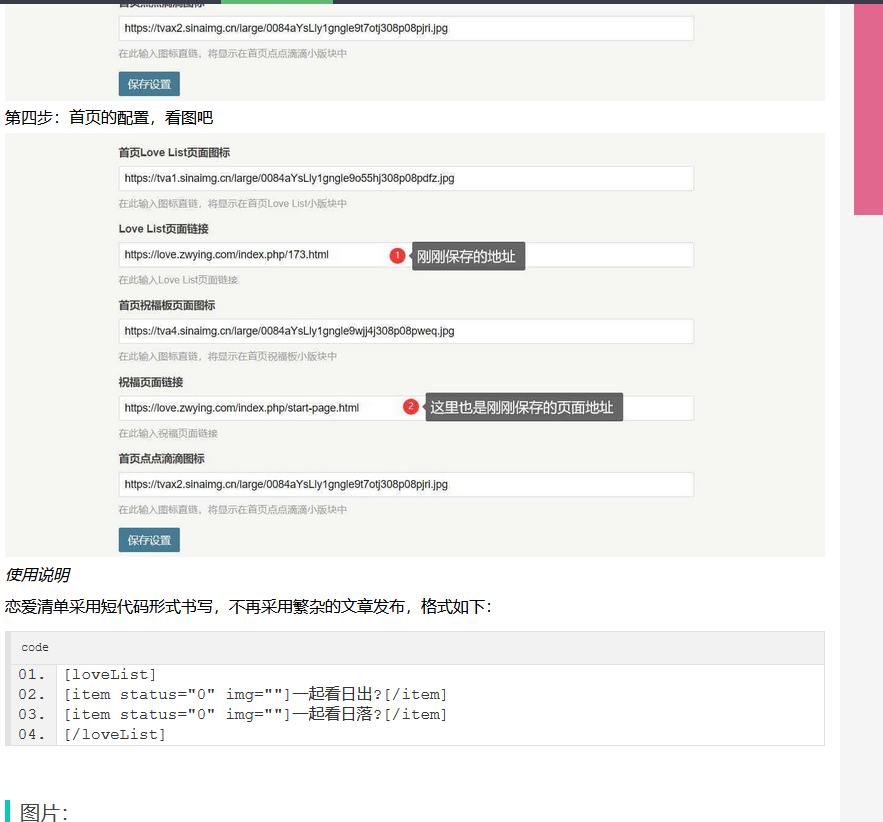Click the 图片 section heading

click(44, 812)
